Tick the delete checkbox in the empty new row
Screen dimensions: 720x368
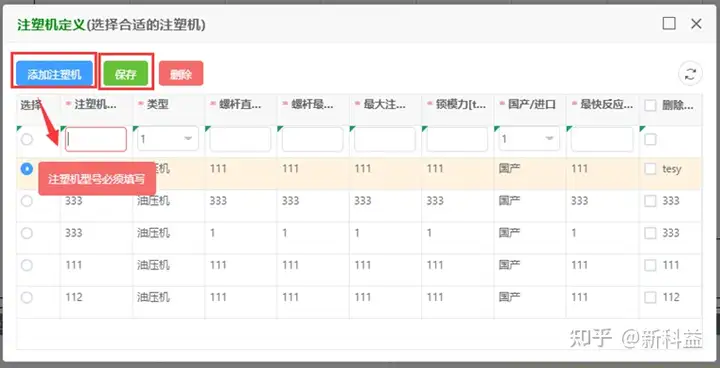coord(650,139)
